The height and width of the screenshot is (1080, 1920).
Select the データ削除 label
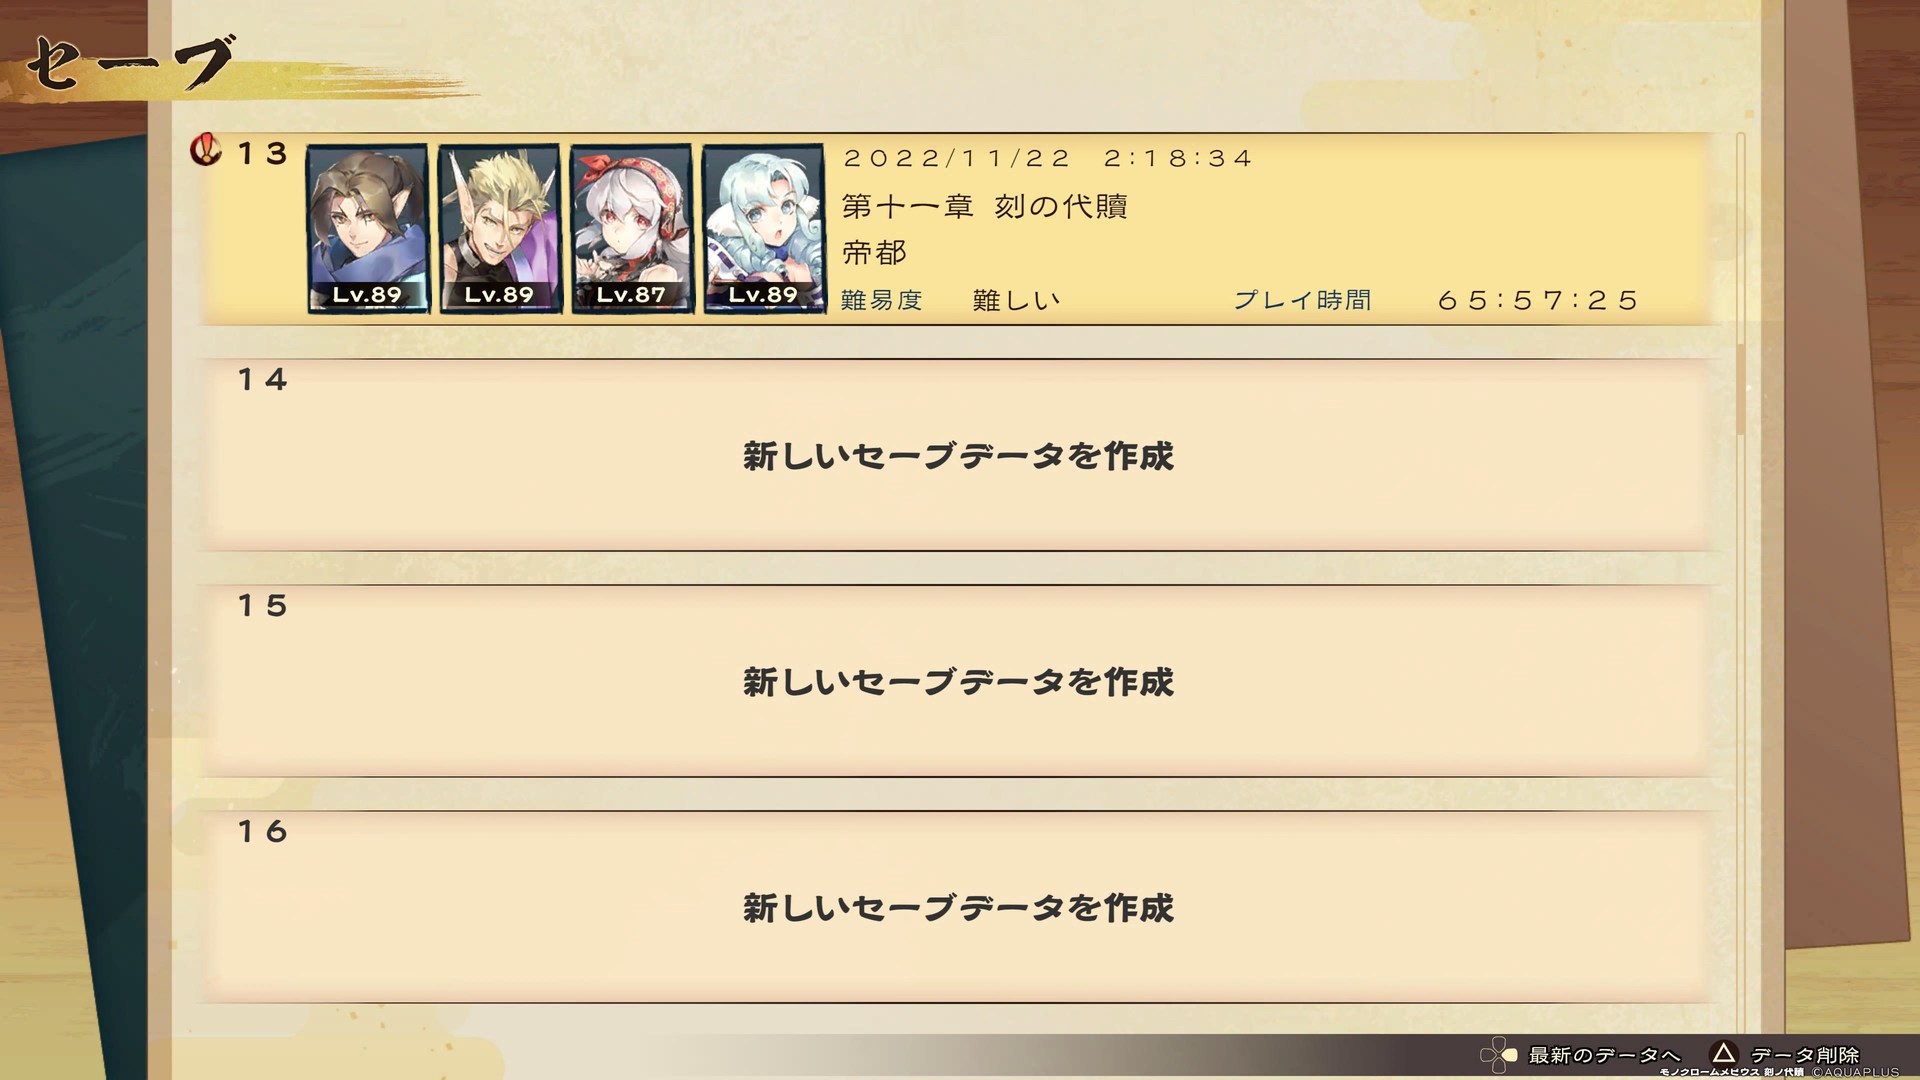(1805, 1055)
